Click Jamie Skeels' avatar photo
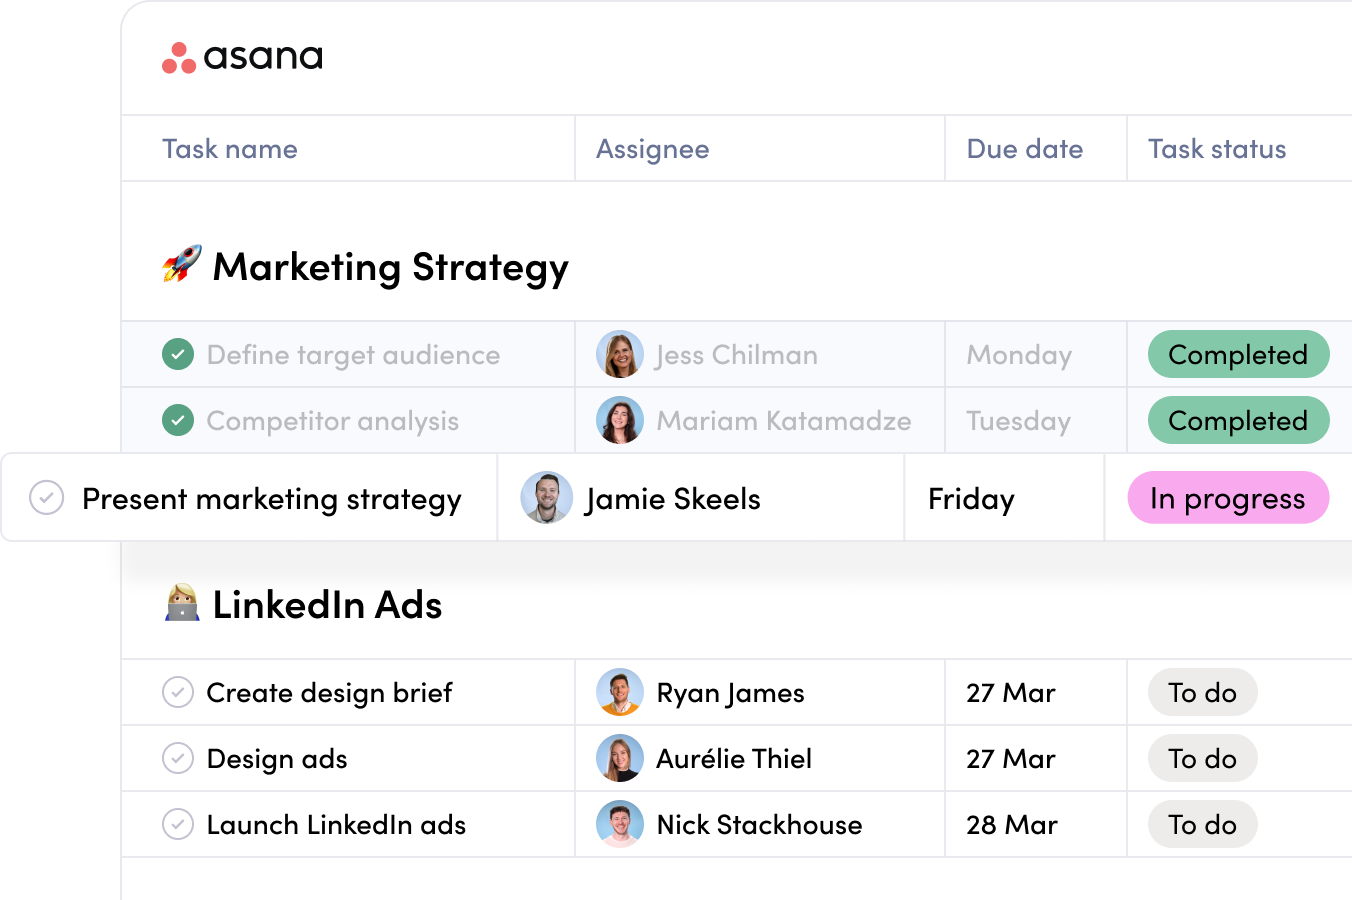Viewport: 1352px width, 900px height. [x=546, y=498]
